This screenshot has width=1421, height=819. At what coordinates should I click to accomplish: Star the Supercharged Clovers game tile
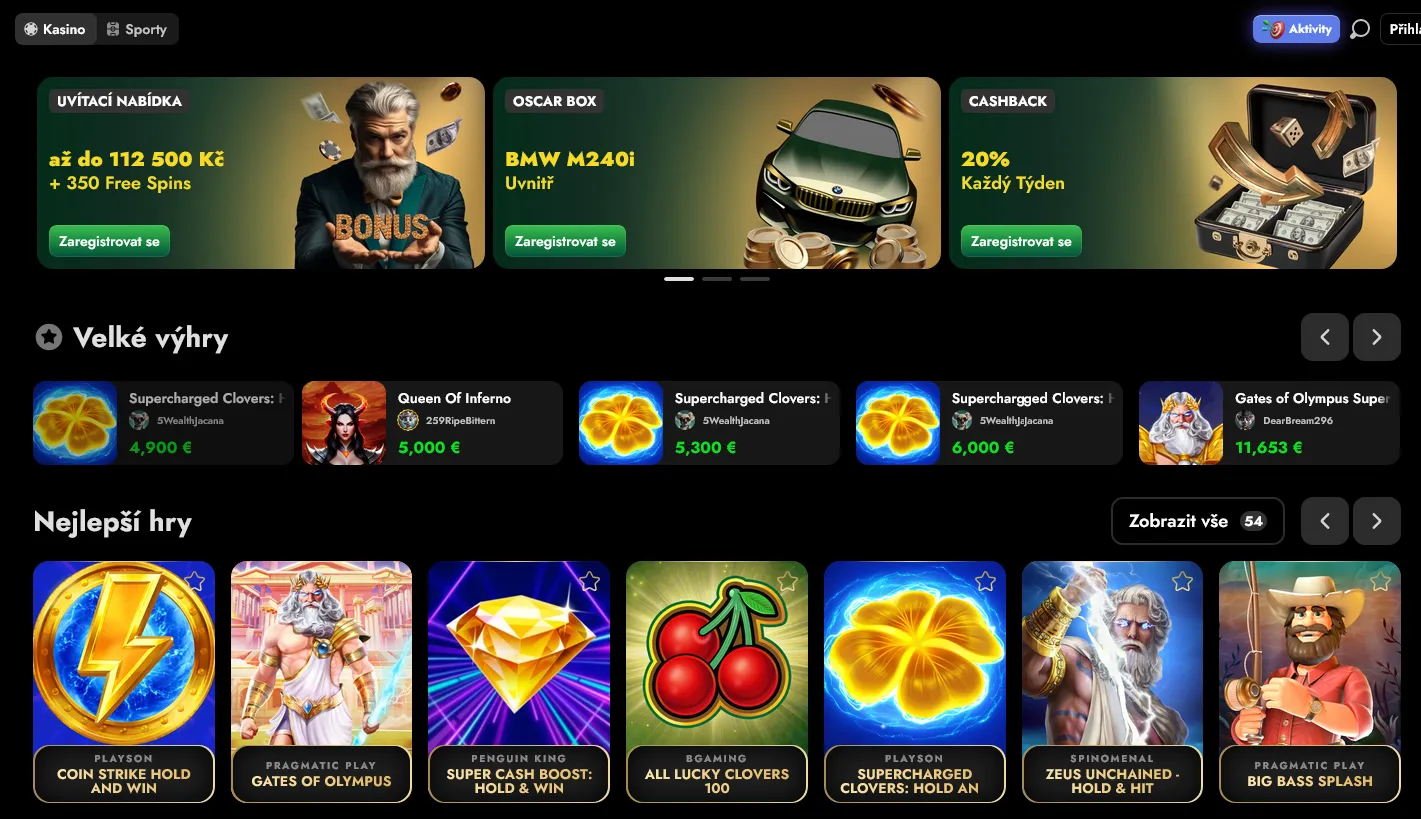986,581
